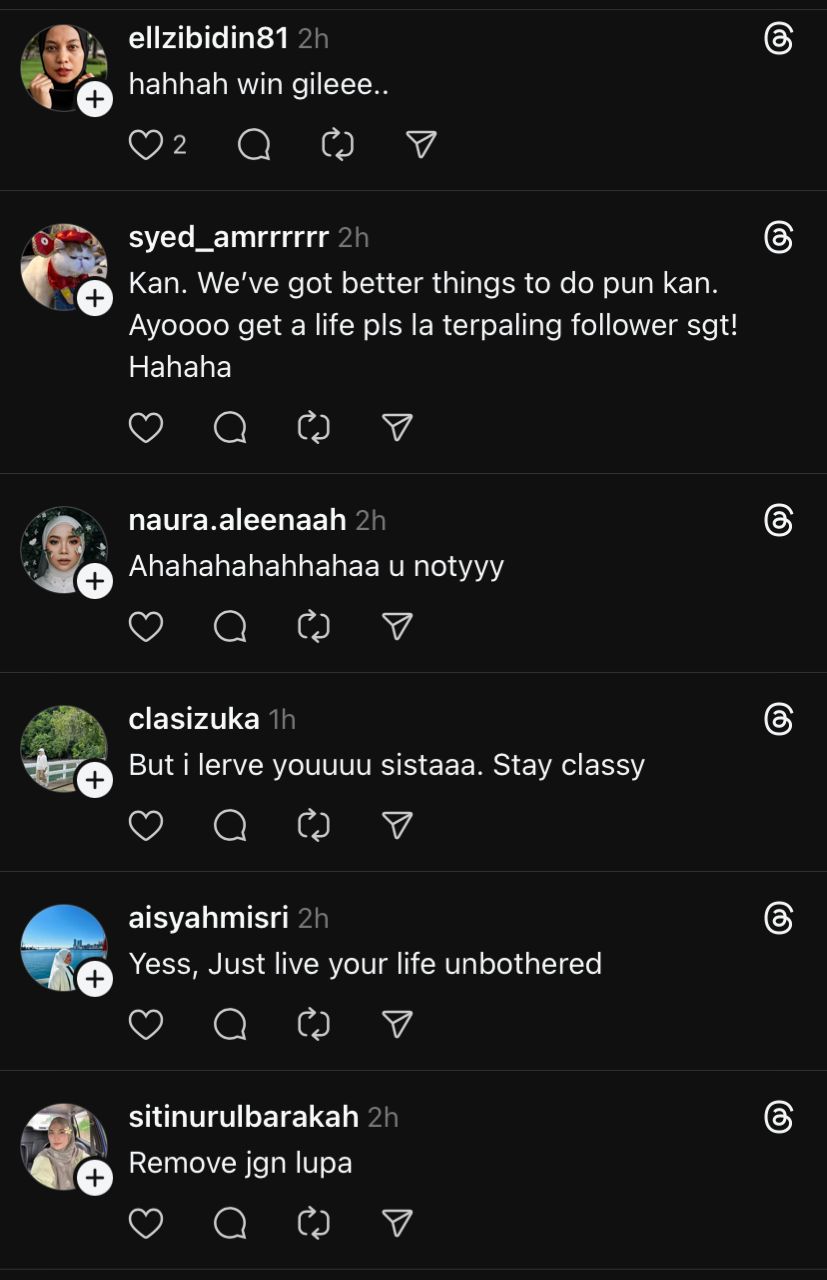Tap Threads logo beside clasizuka's comment
Screen dimensions: 827x1280
[778, 719]
